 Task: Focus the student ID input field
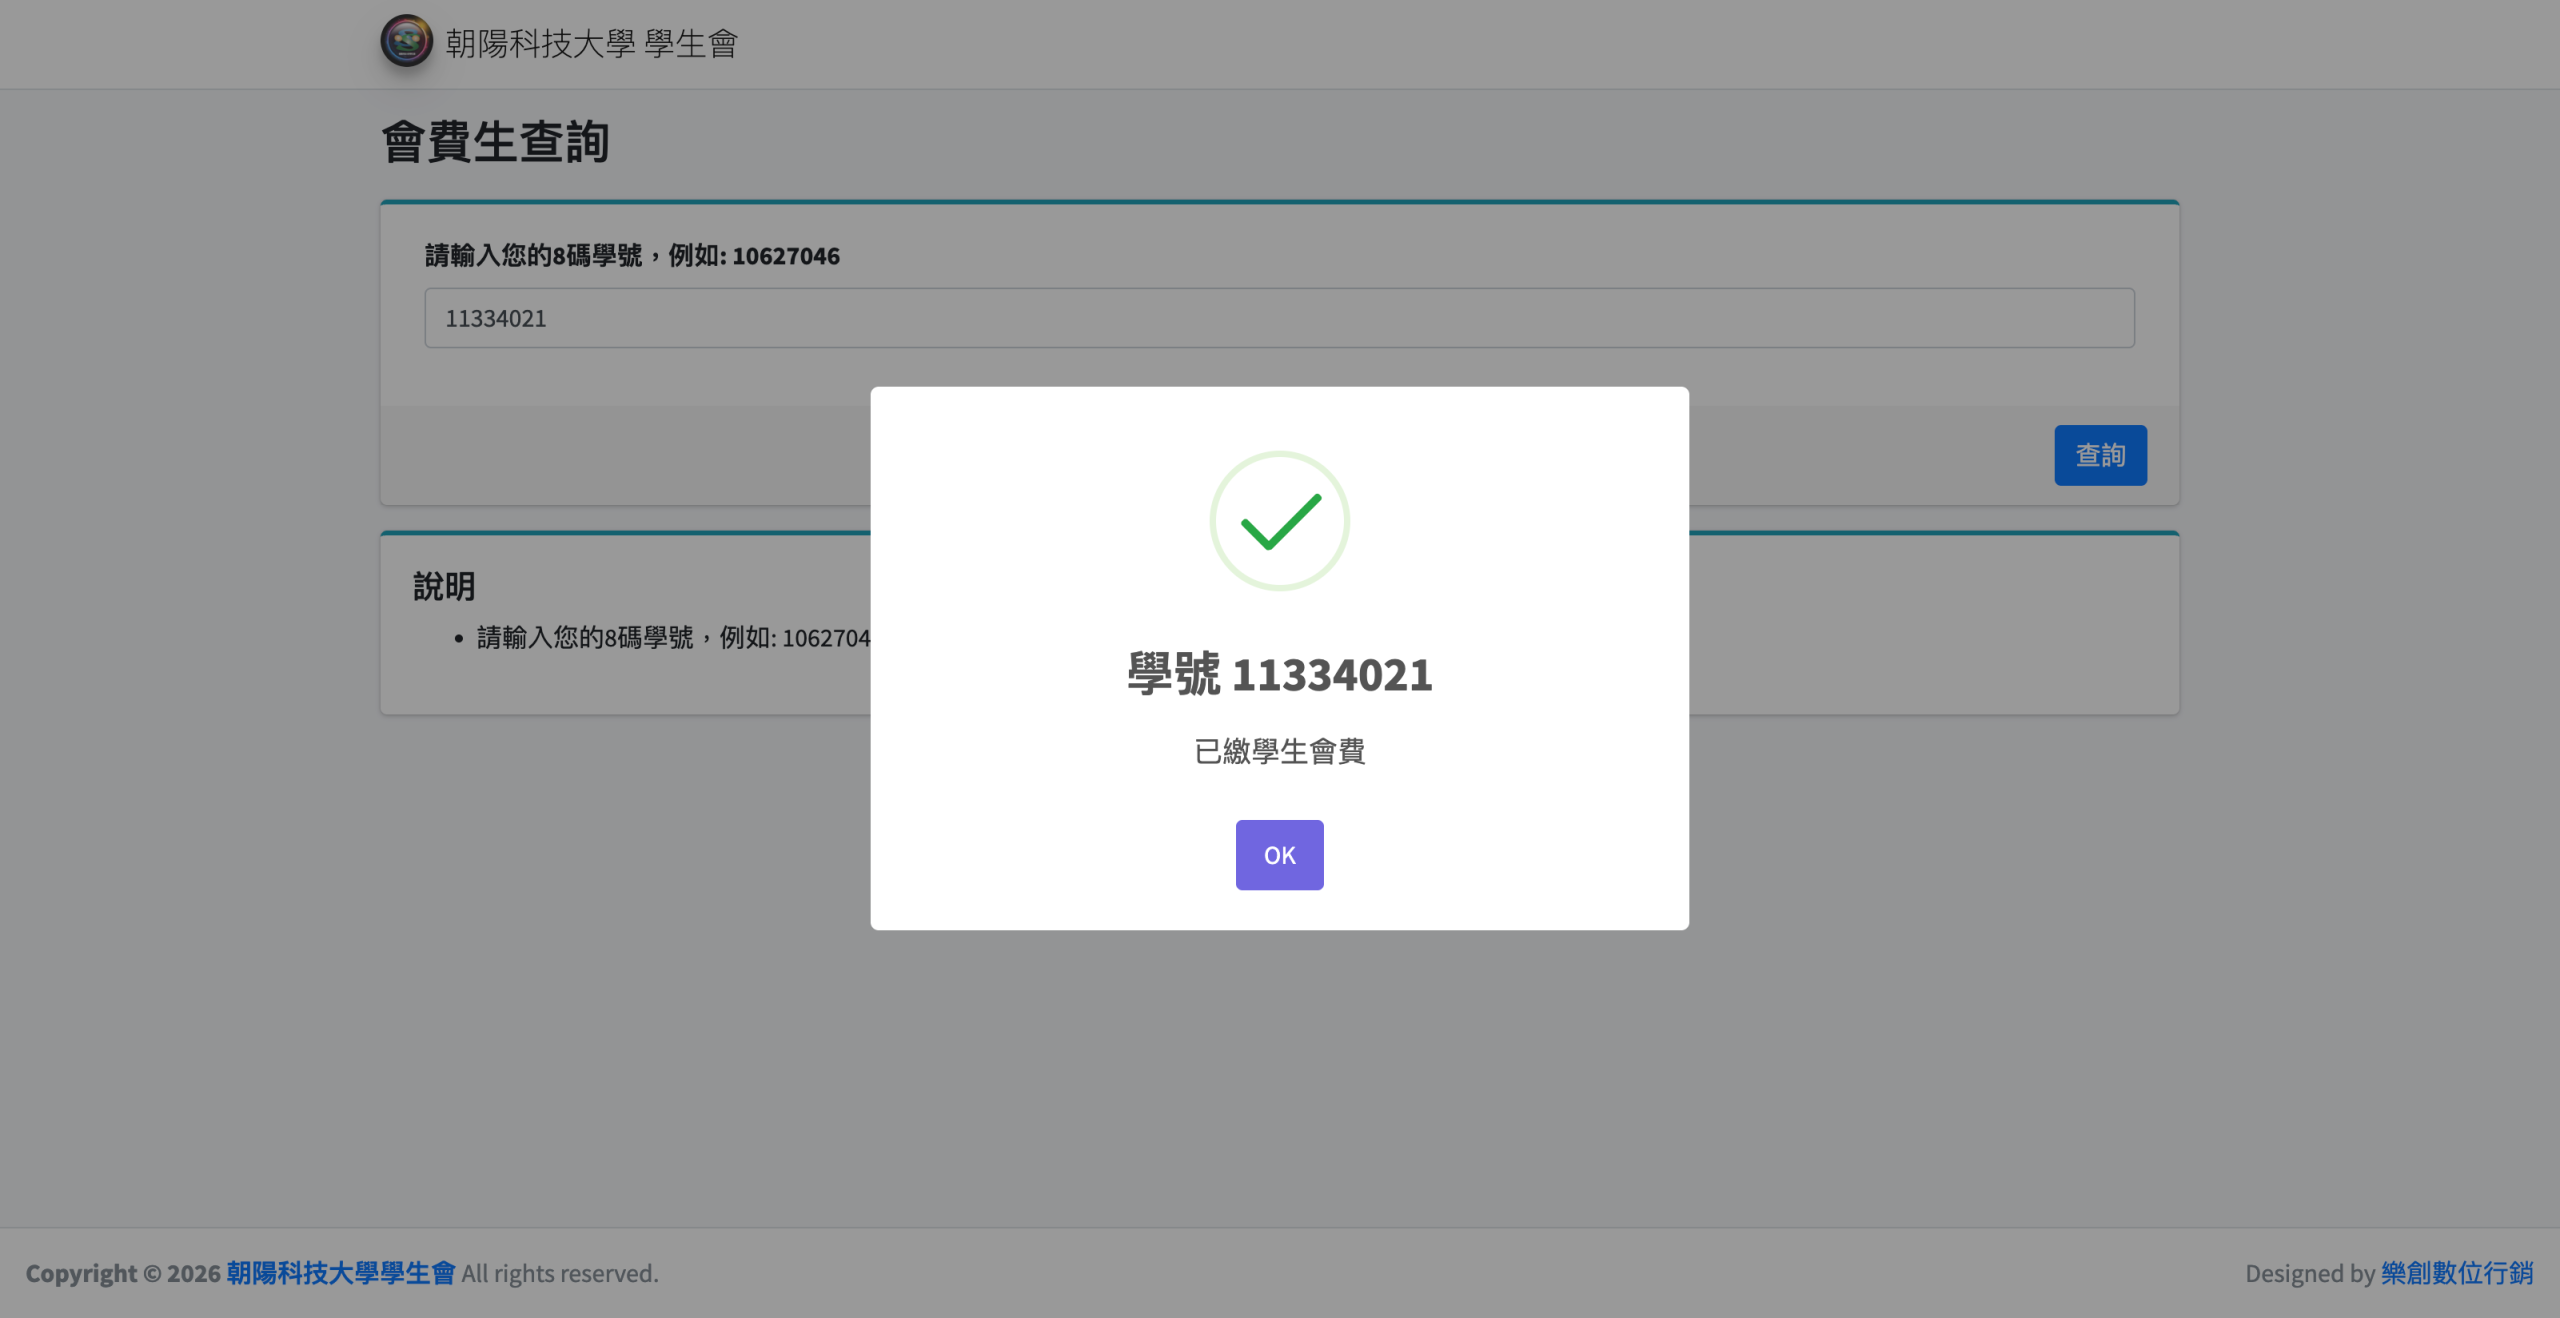click(1279, 318)
